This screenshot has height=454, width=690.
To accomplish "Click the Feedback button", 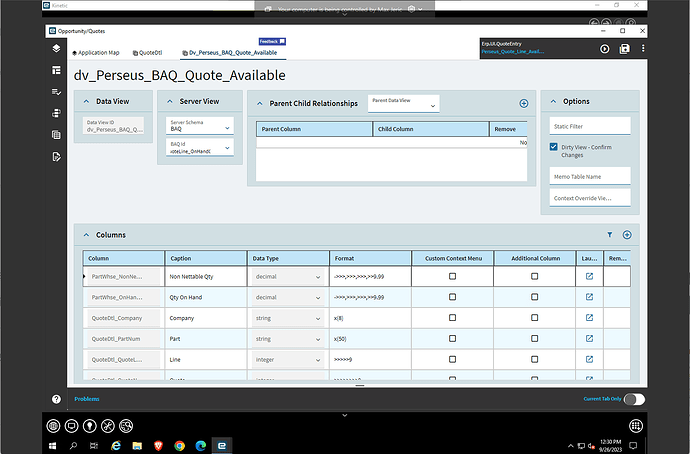I will (272, 41).
